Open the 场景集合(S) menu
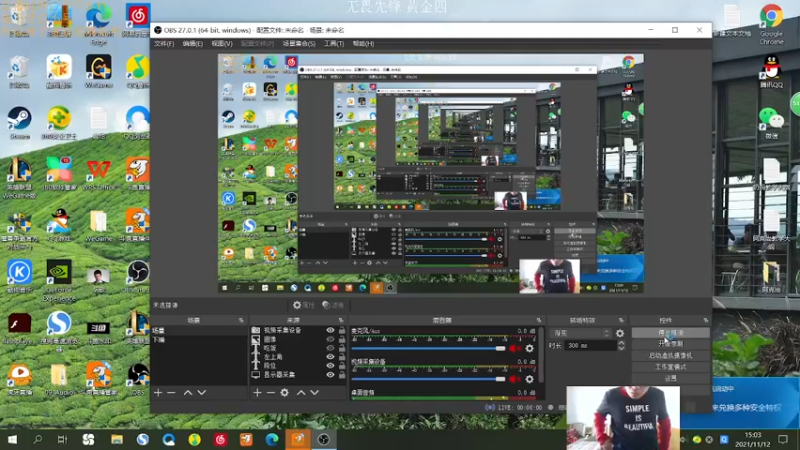Screen dimensions: 800x450 pyautogui.click(x=299, y=44)
